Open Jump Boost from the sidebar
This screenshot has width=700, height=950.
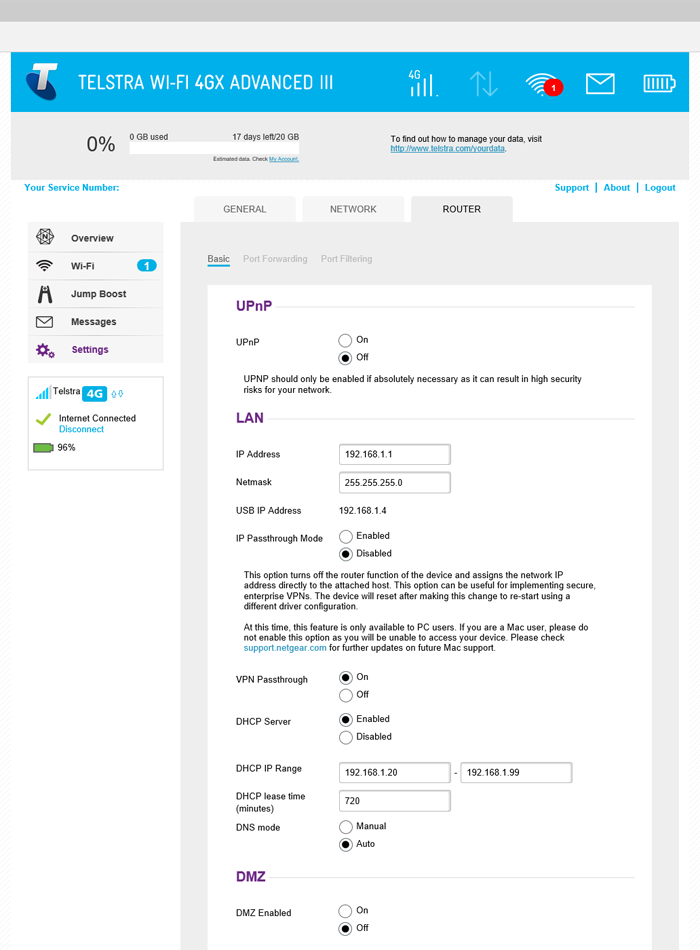pos(97,294)
